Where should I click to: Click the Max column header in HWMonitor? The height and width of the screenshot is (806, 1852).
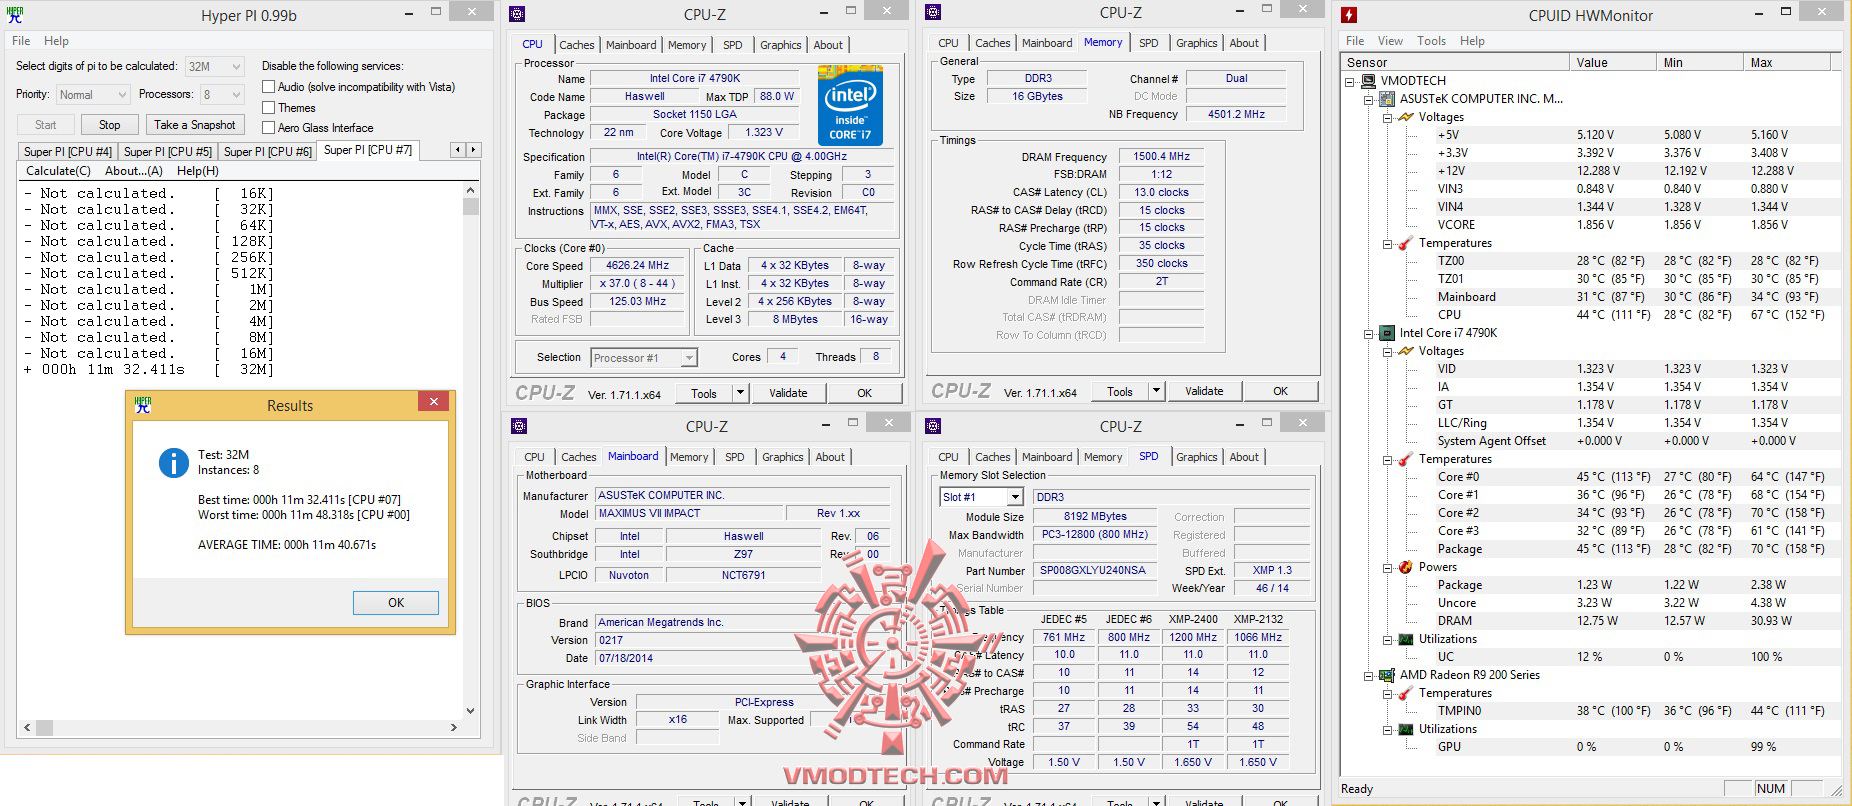(1786, 62)
